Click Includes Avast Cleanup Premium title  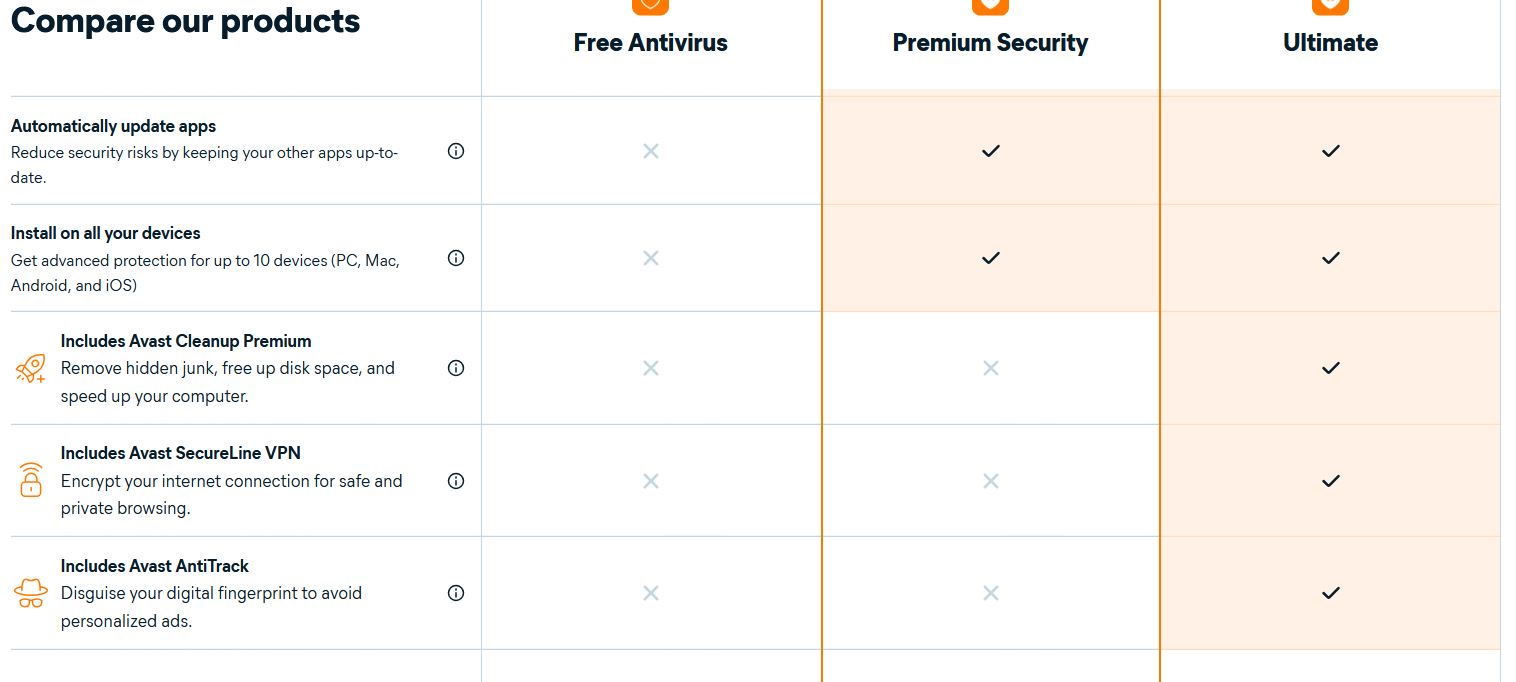coord(186,341)
